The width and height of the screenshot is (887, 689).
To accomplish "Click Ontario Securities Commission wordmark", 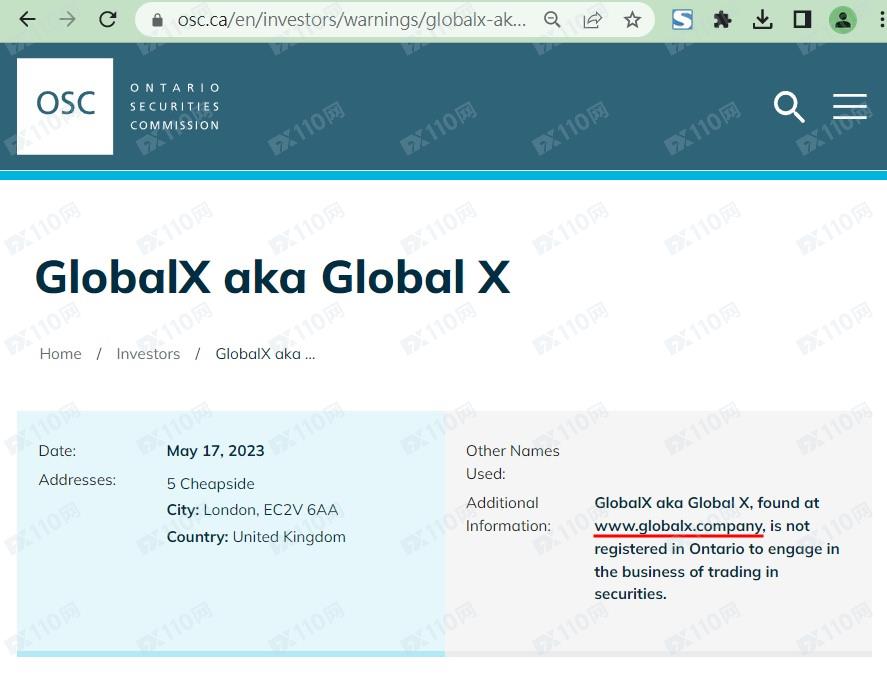I will (175, 106).
